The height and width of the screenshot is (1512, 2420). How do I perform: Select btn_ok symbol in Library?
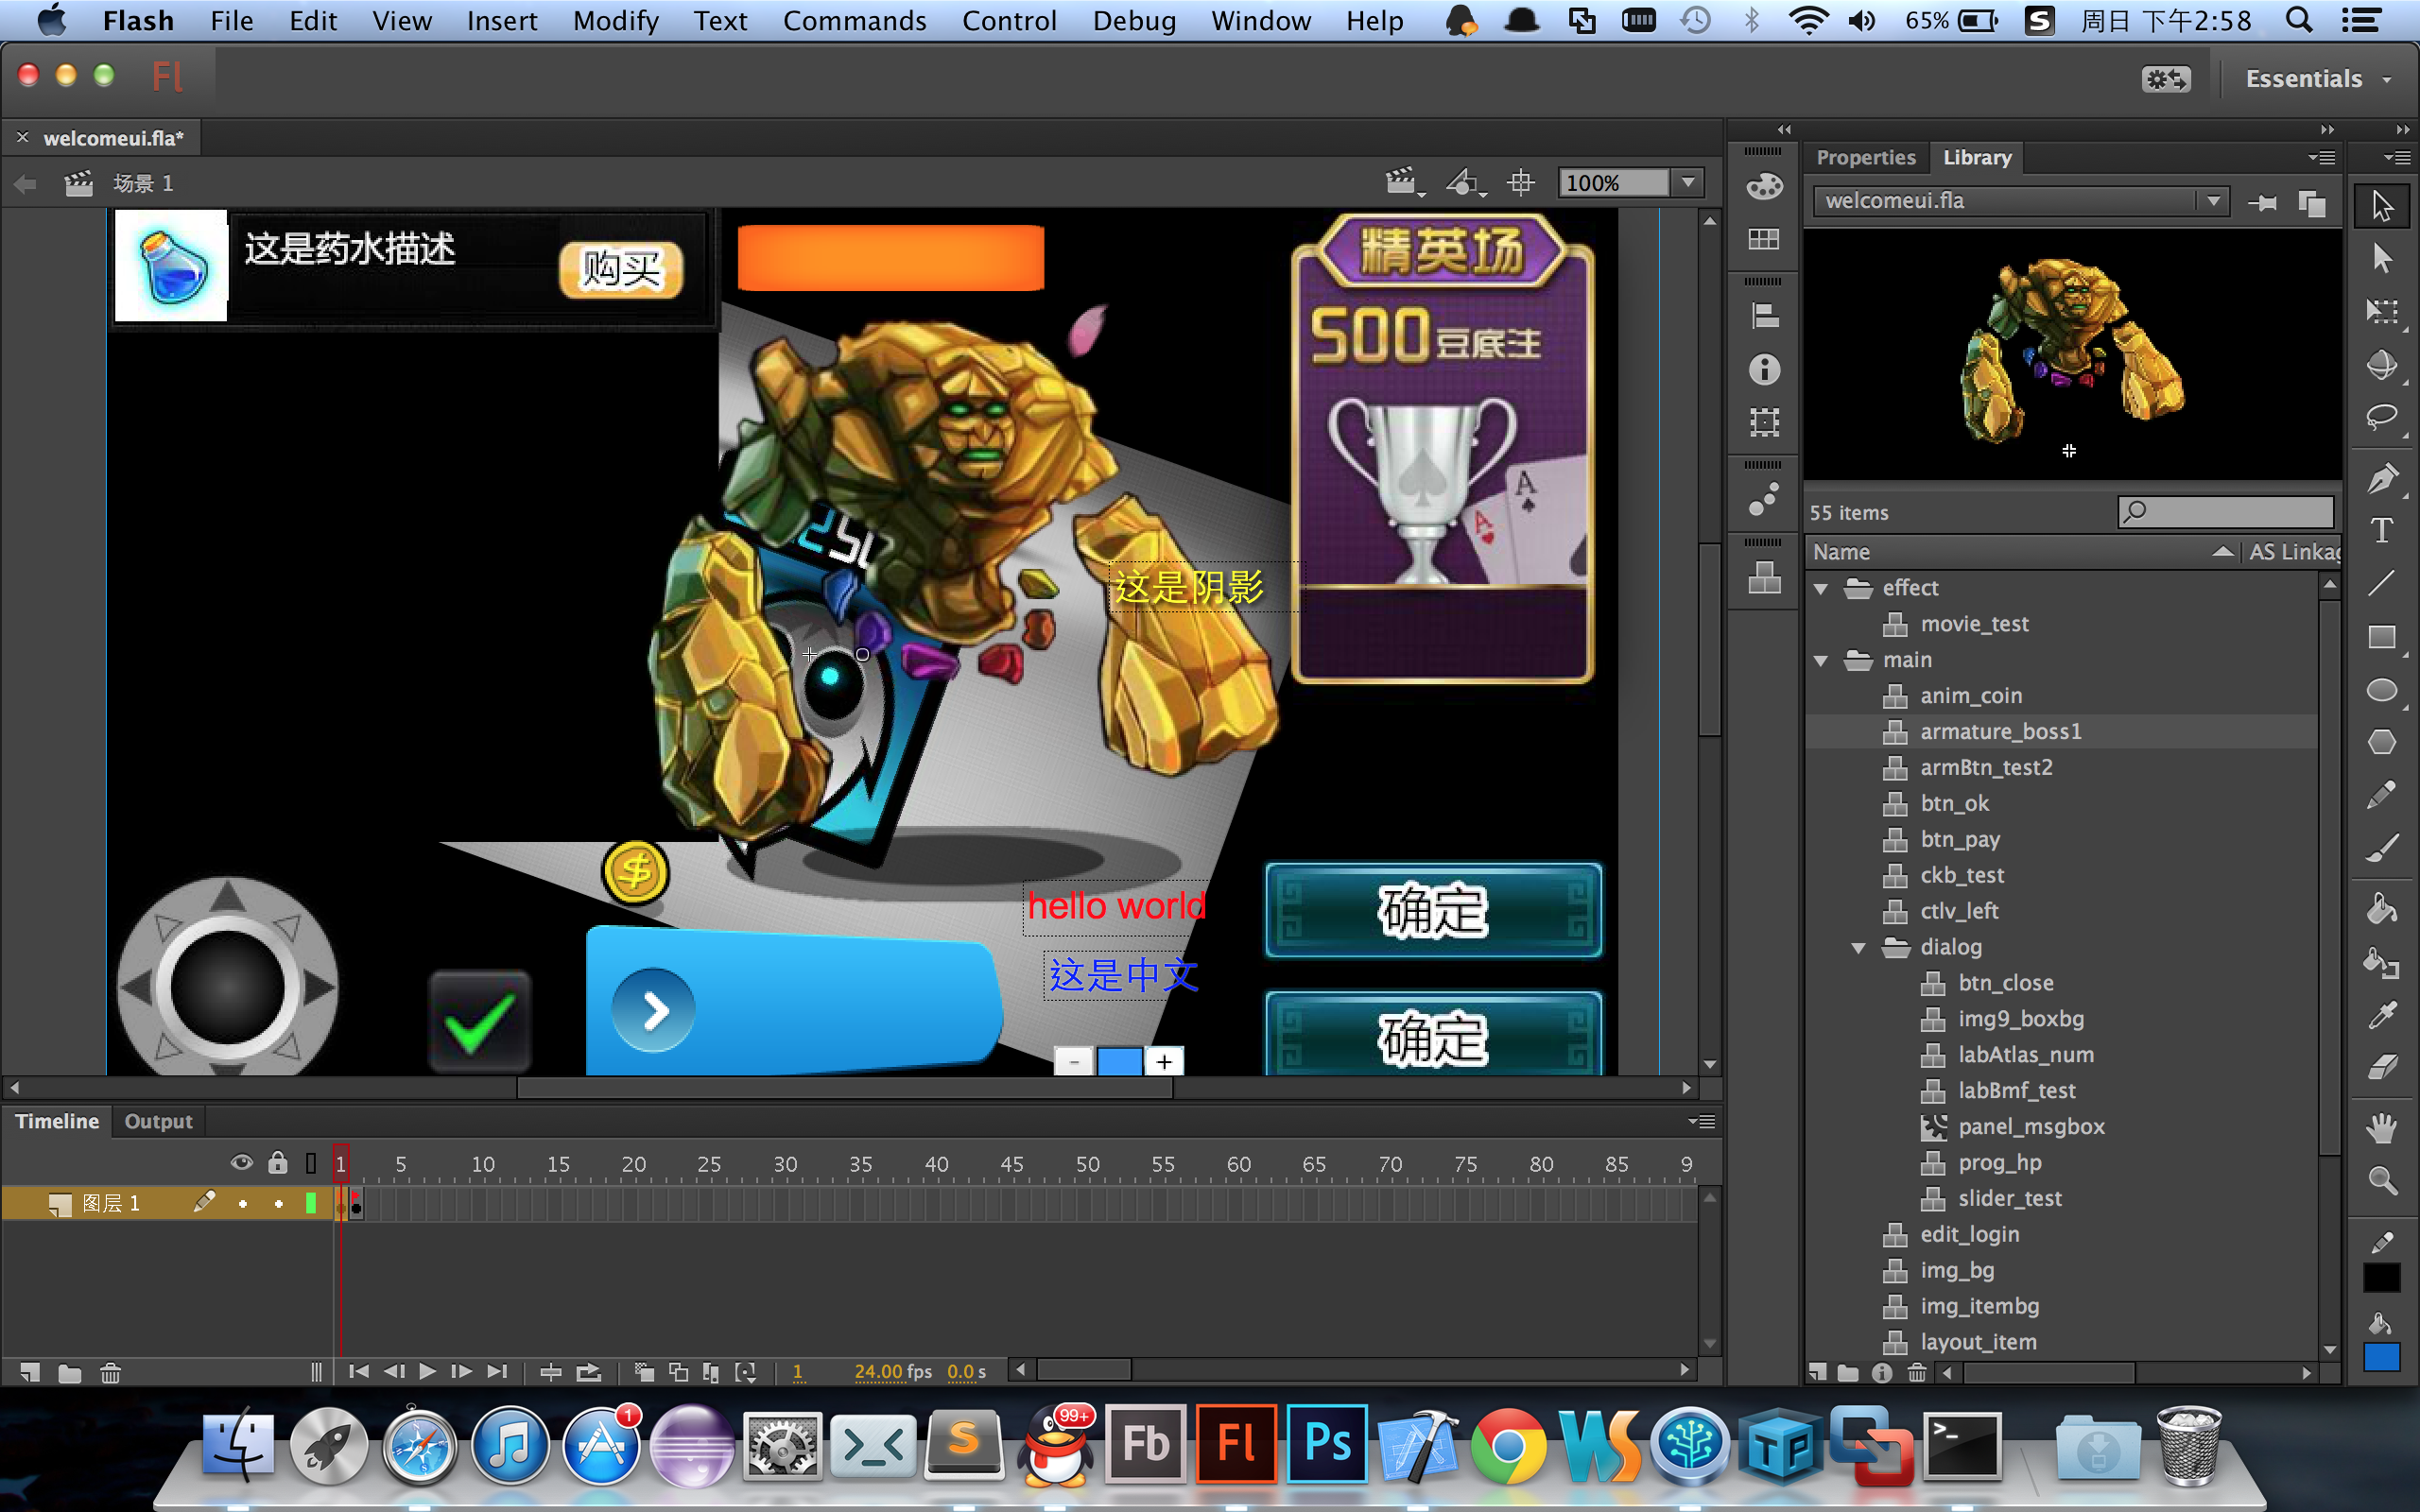click(1954, 803)
